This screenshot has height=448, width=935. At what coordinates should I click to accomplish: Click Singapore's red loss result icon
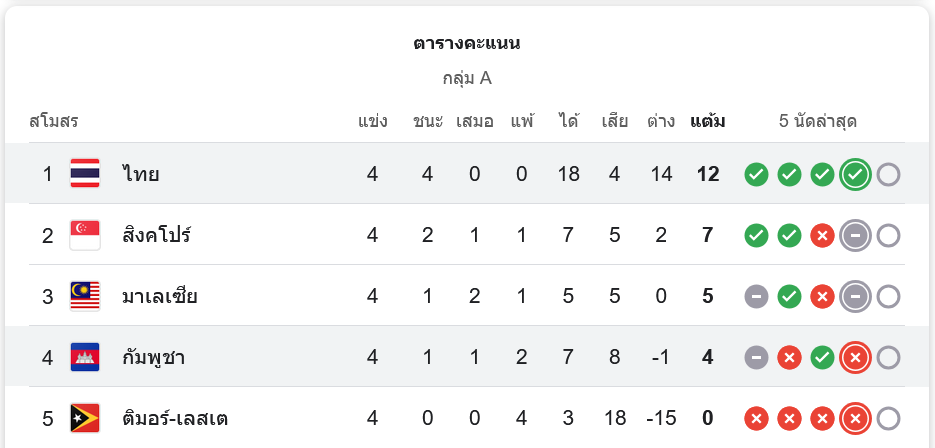point(822,236)
